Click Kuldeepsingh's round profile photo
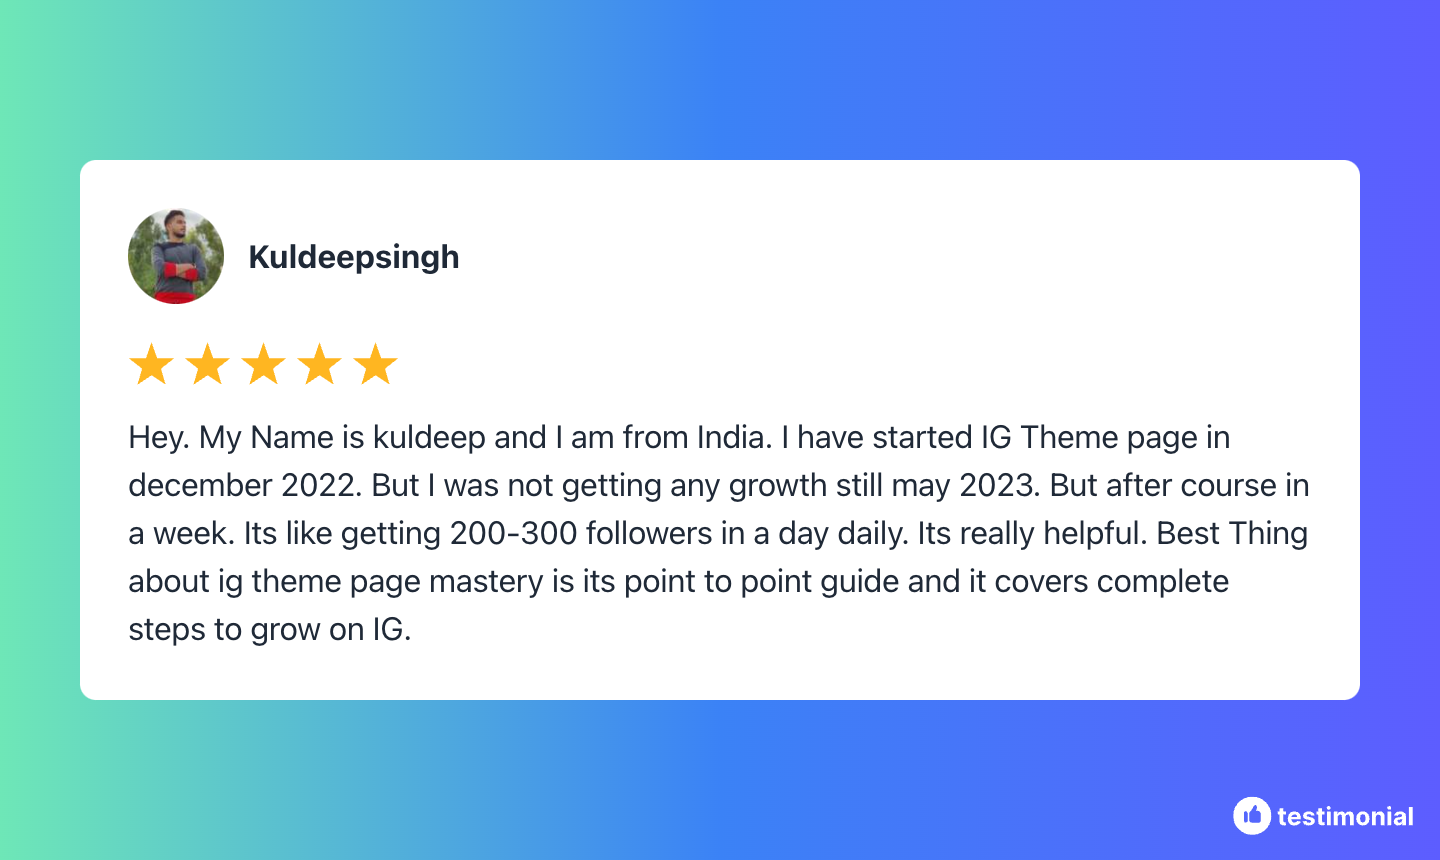The height and width of the screenshot is (860, 1440). click(176, 256)
